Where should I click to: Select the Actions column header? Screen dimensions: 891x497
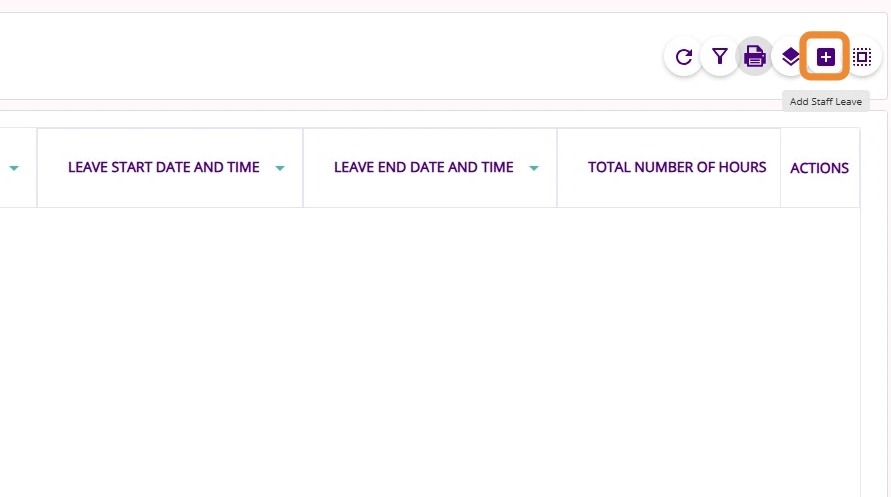coord(819,168)
